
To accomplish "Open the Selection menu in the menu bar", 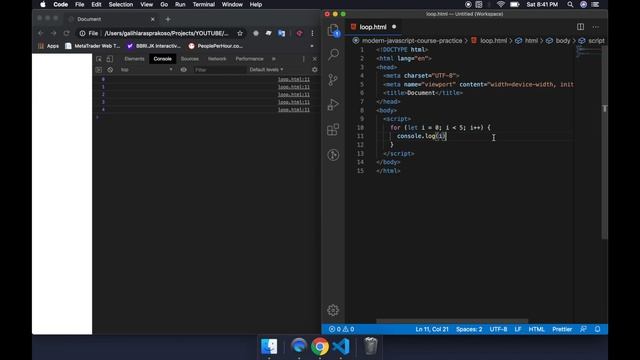I will pos(120,4).
